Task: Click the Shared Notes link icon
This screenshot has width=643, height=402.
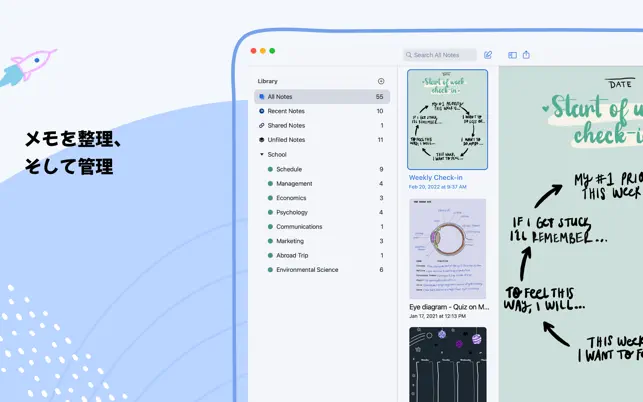Action: tap(262, 126)
